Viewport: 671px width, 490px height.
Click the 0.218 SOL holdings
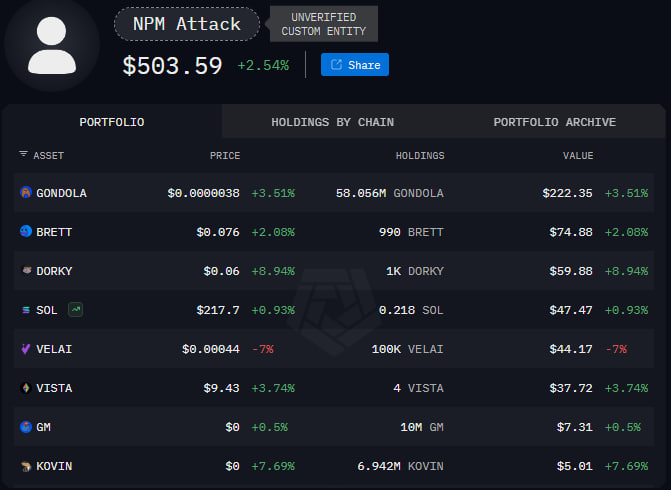(411, 310)
